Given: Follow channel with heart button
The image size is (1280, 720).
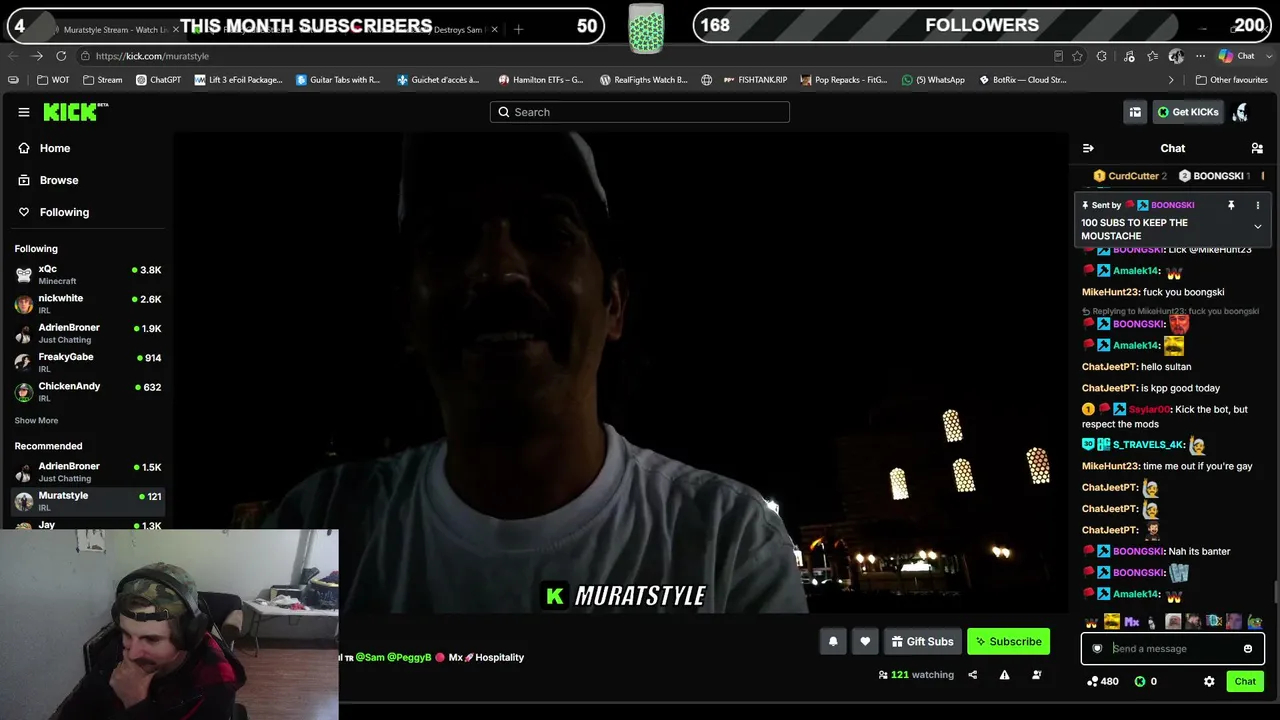Looking at the screenshot, I should [x=865, y=642].
